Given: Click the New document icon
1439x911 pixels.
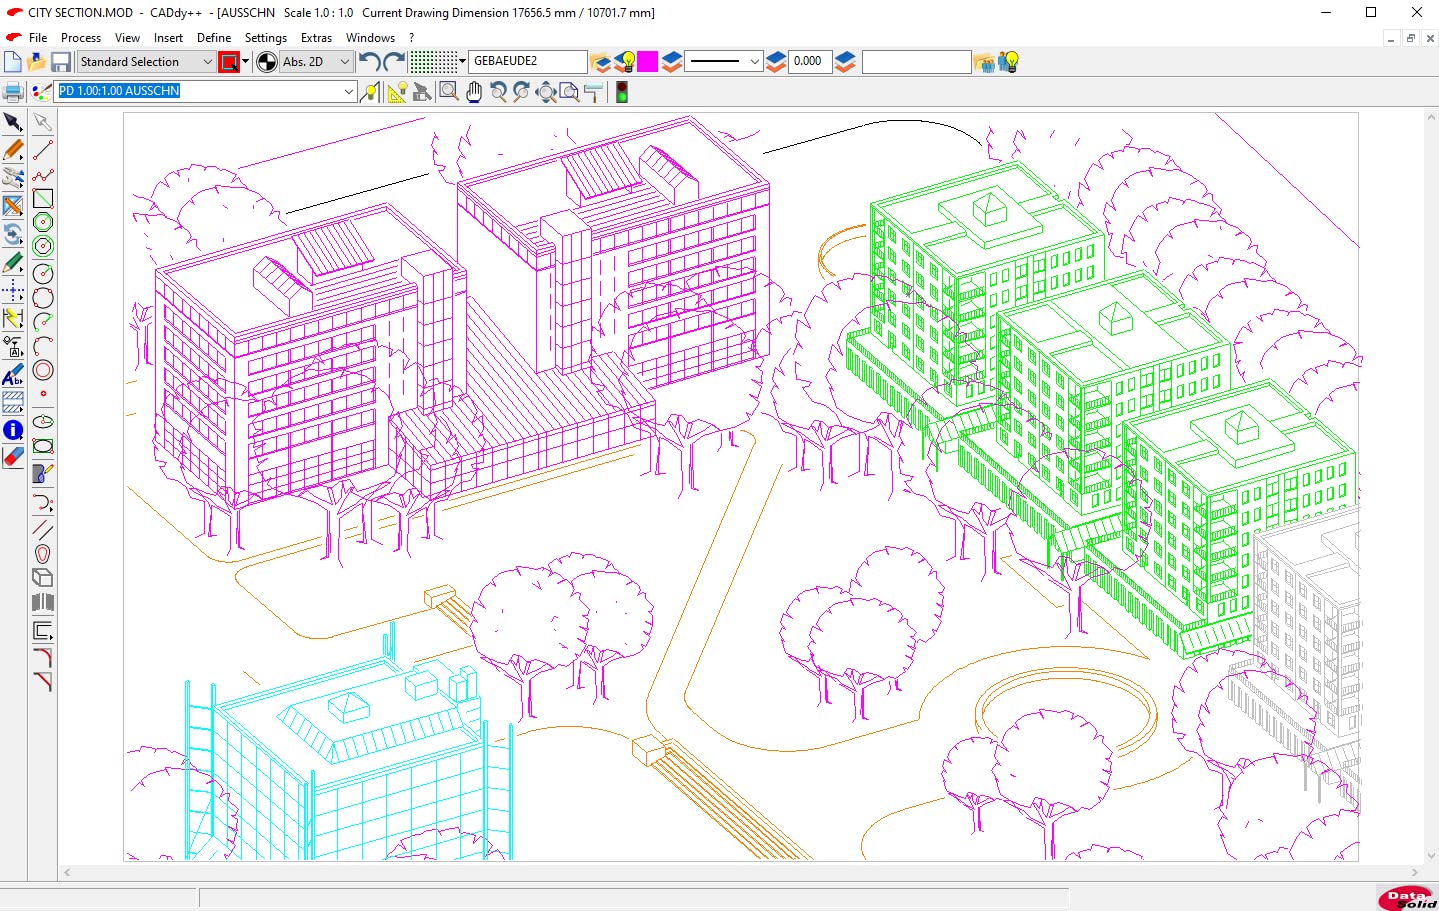Looking at the screenshot, I should pos(13,62).
